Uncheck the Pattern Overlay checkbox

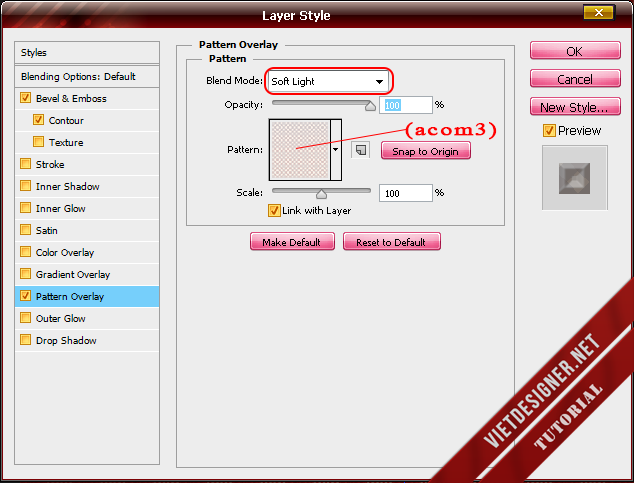25,296
